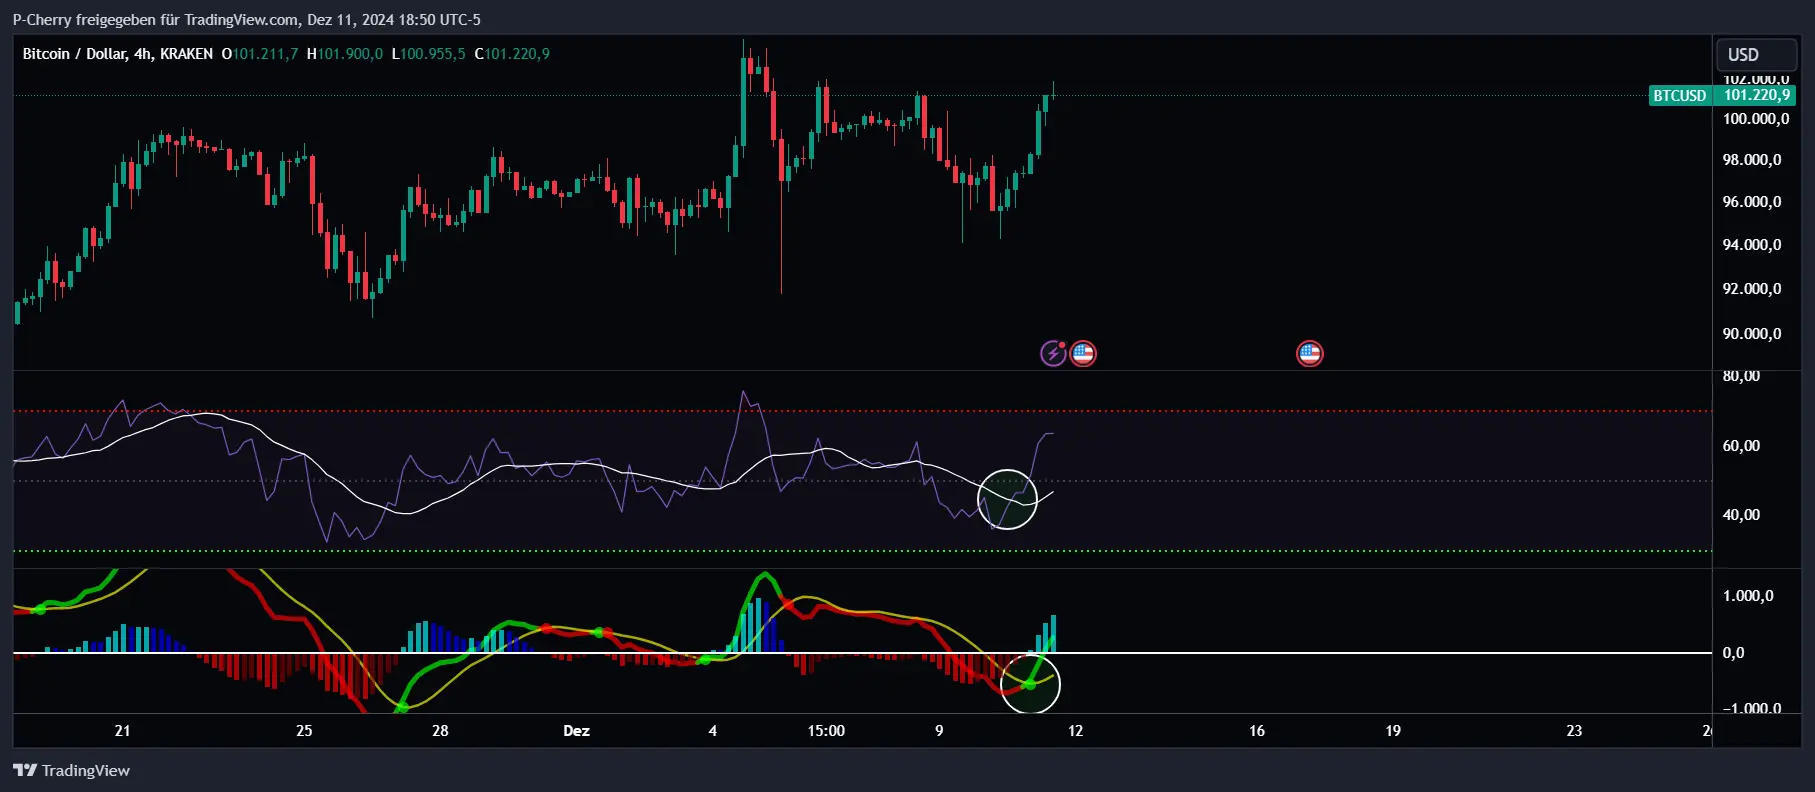Click the 100.000,0 price axis label
The width and height of the screenshot is (1815, 792).
(1755, 119)
